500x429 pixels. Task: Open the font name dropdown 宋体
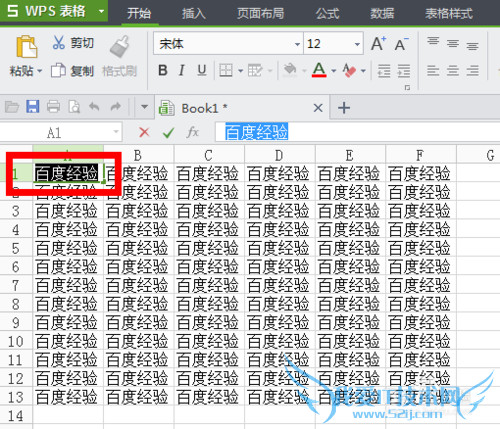[x=297, y=44]
